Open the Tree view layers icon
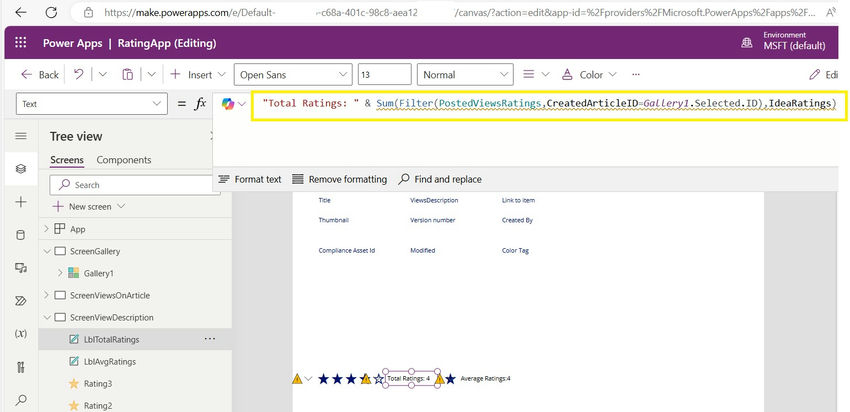 pyautogui.click(x=21, y=169)
